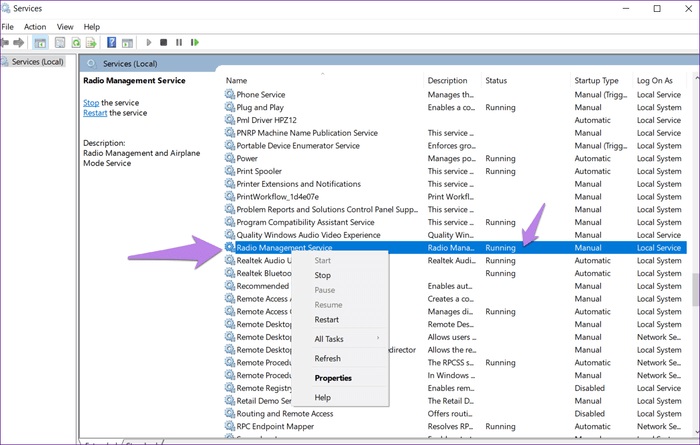Sort the list by the Name column header
This screenshot has height=445, width=700.
[237, 80]
